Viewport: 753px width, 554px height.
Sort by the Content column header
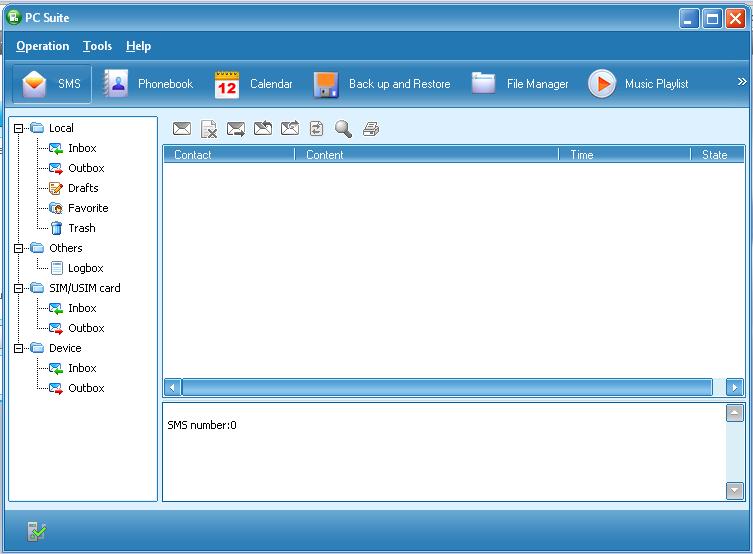point(426,155)
